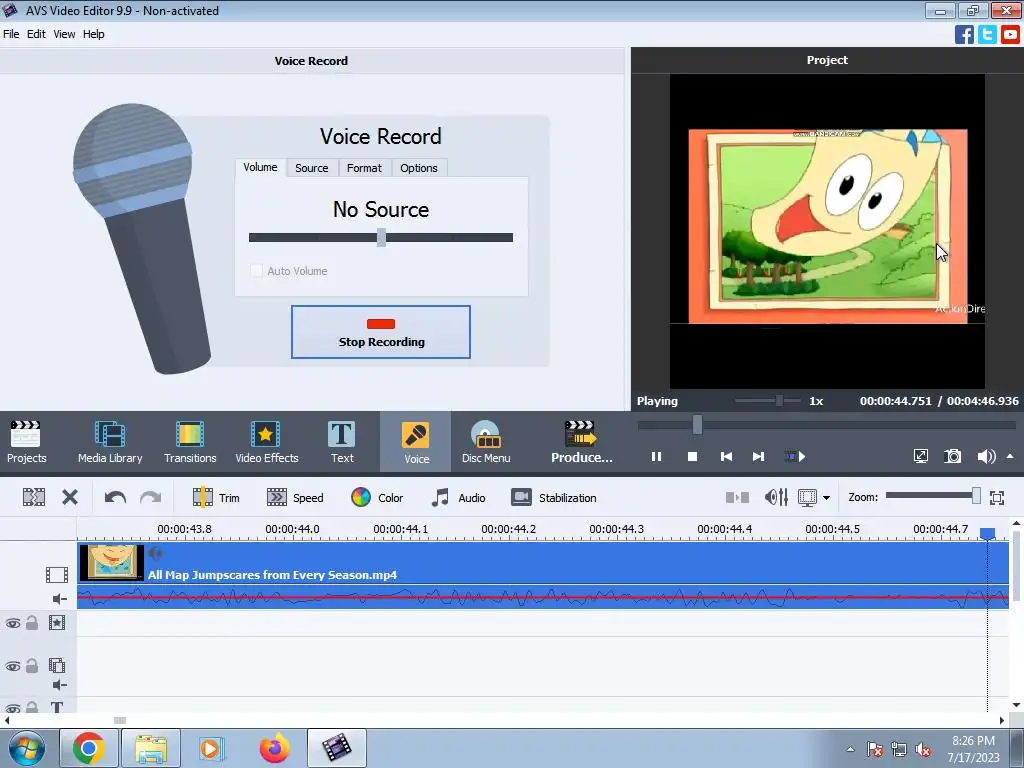
Task: Click the recording volume slider handle
Action: tap(381, 238)
